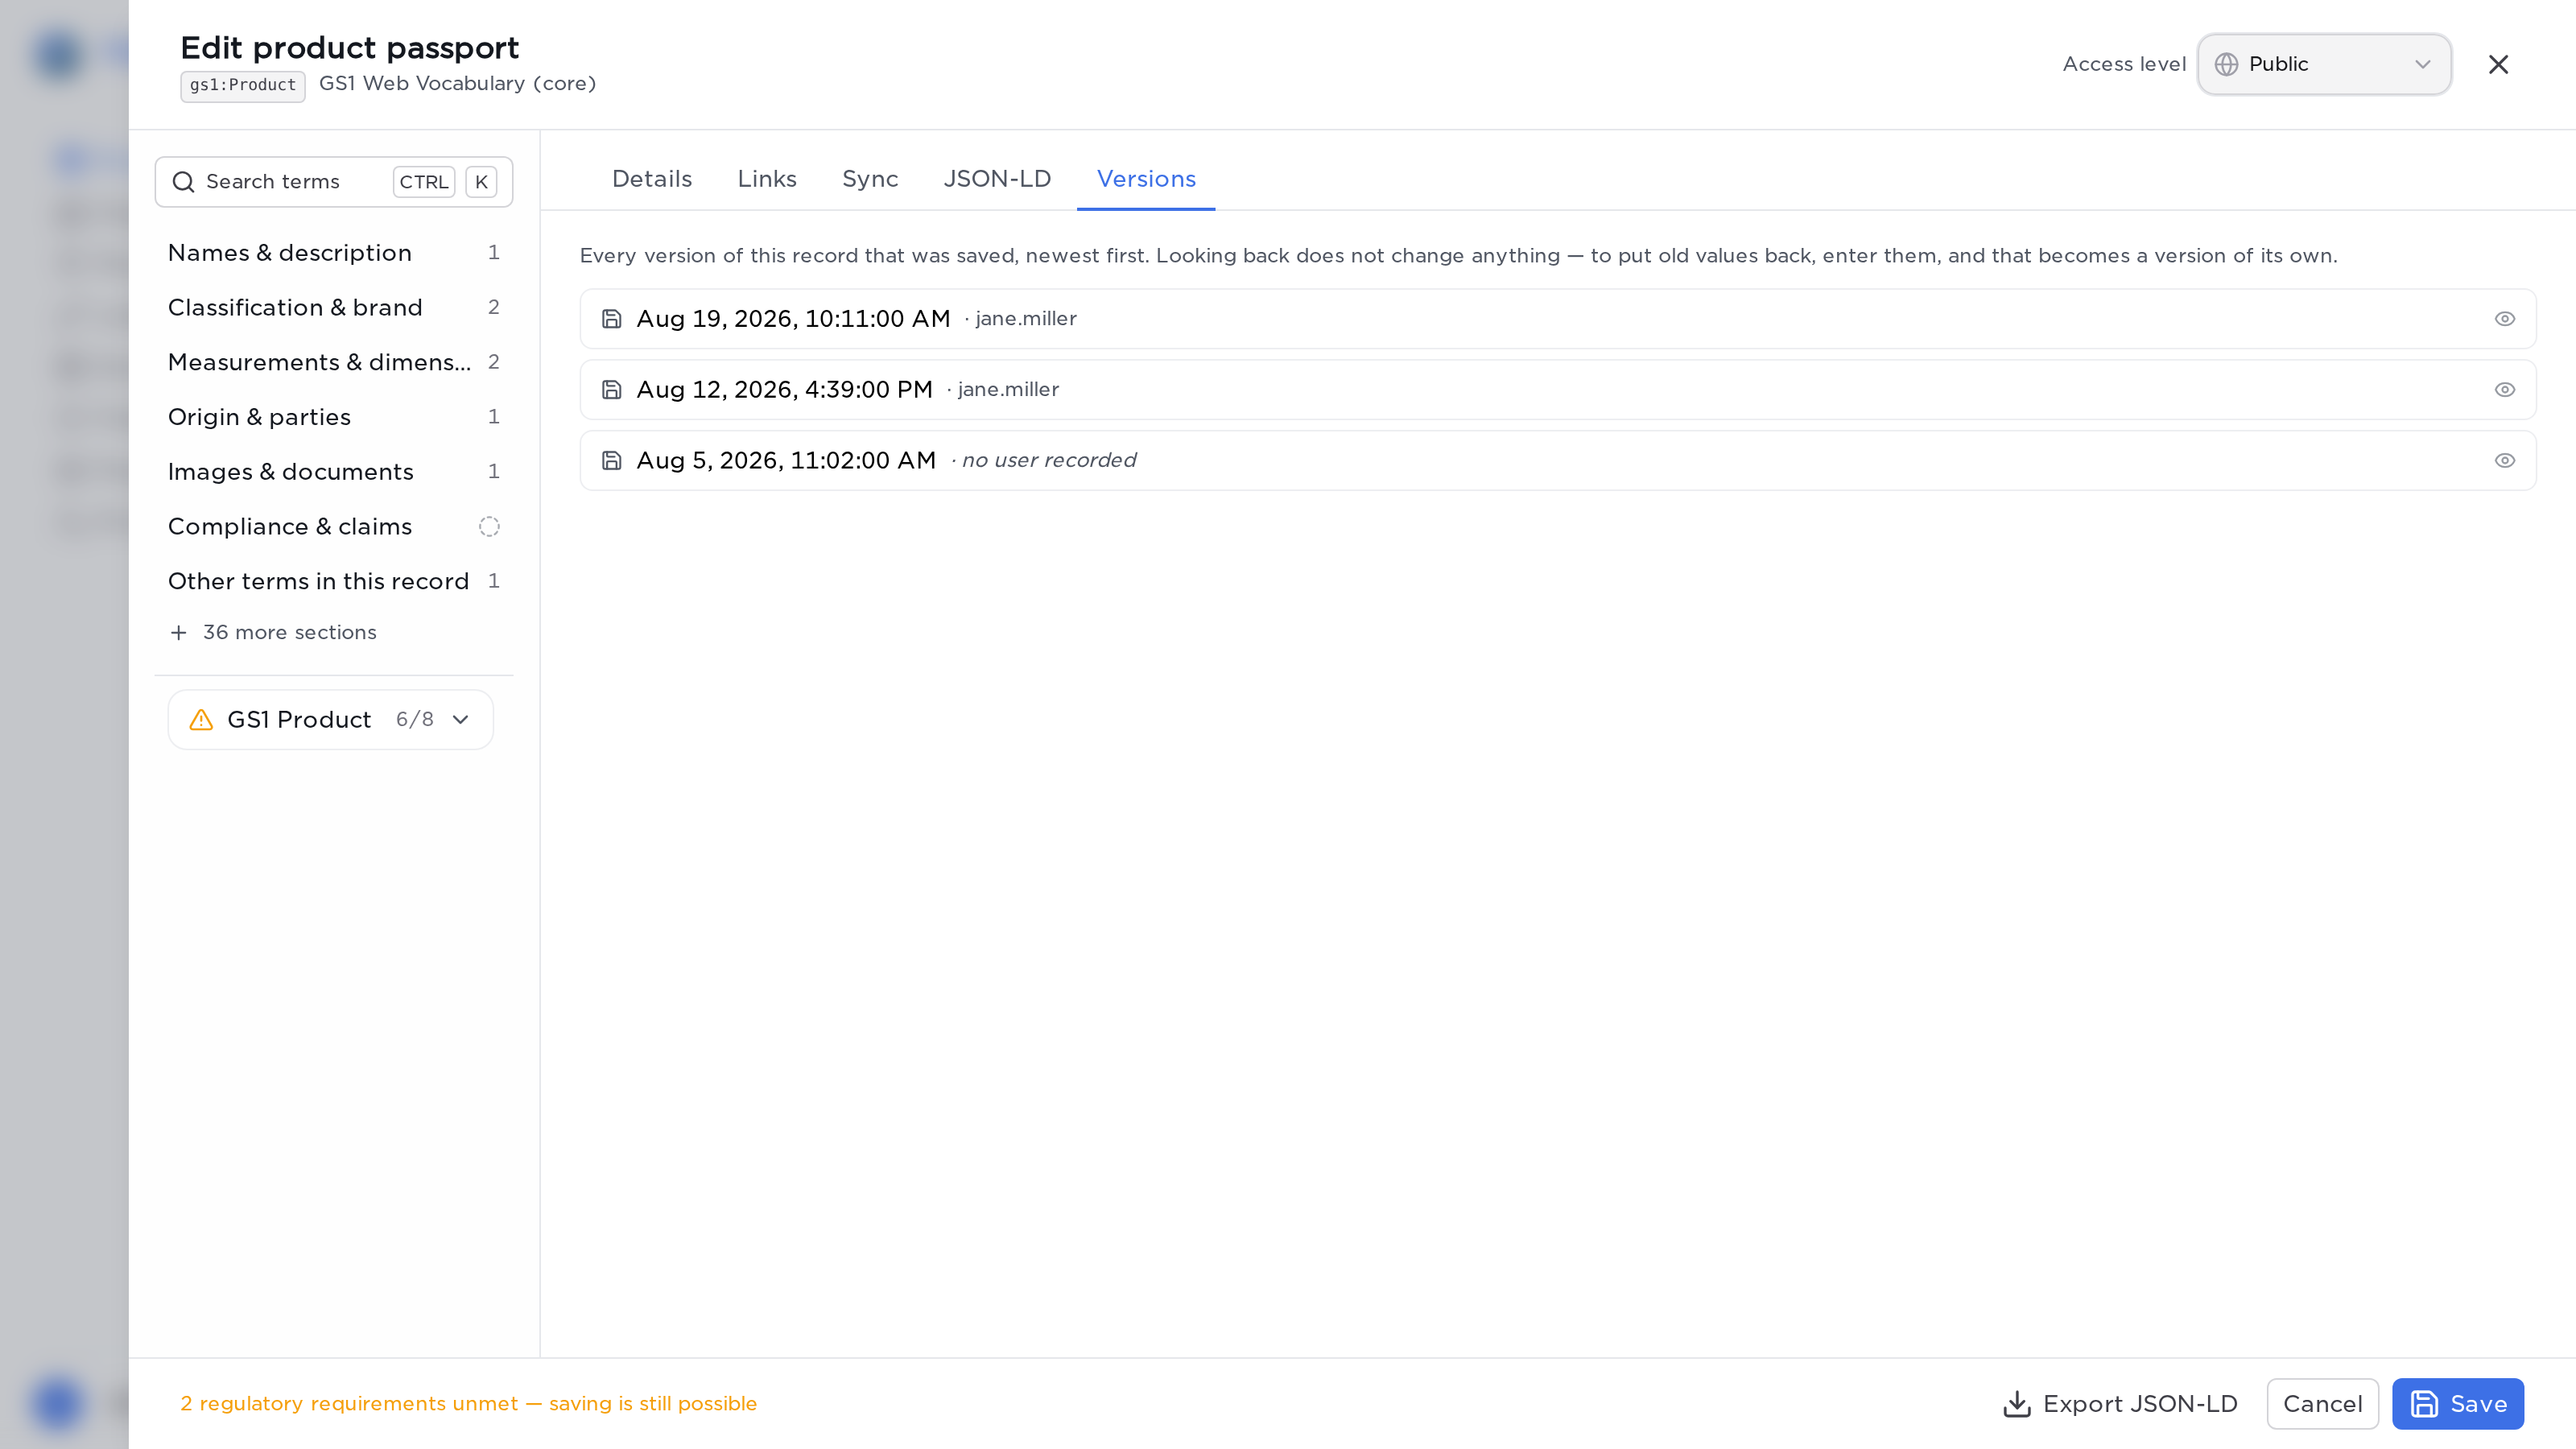2576x1449 pixels.
Task: Open Measurements & dimensions section
Action: (334, 363)
